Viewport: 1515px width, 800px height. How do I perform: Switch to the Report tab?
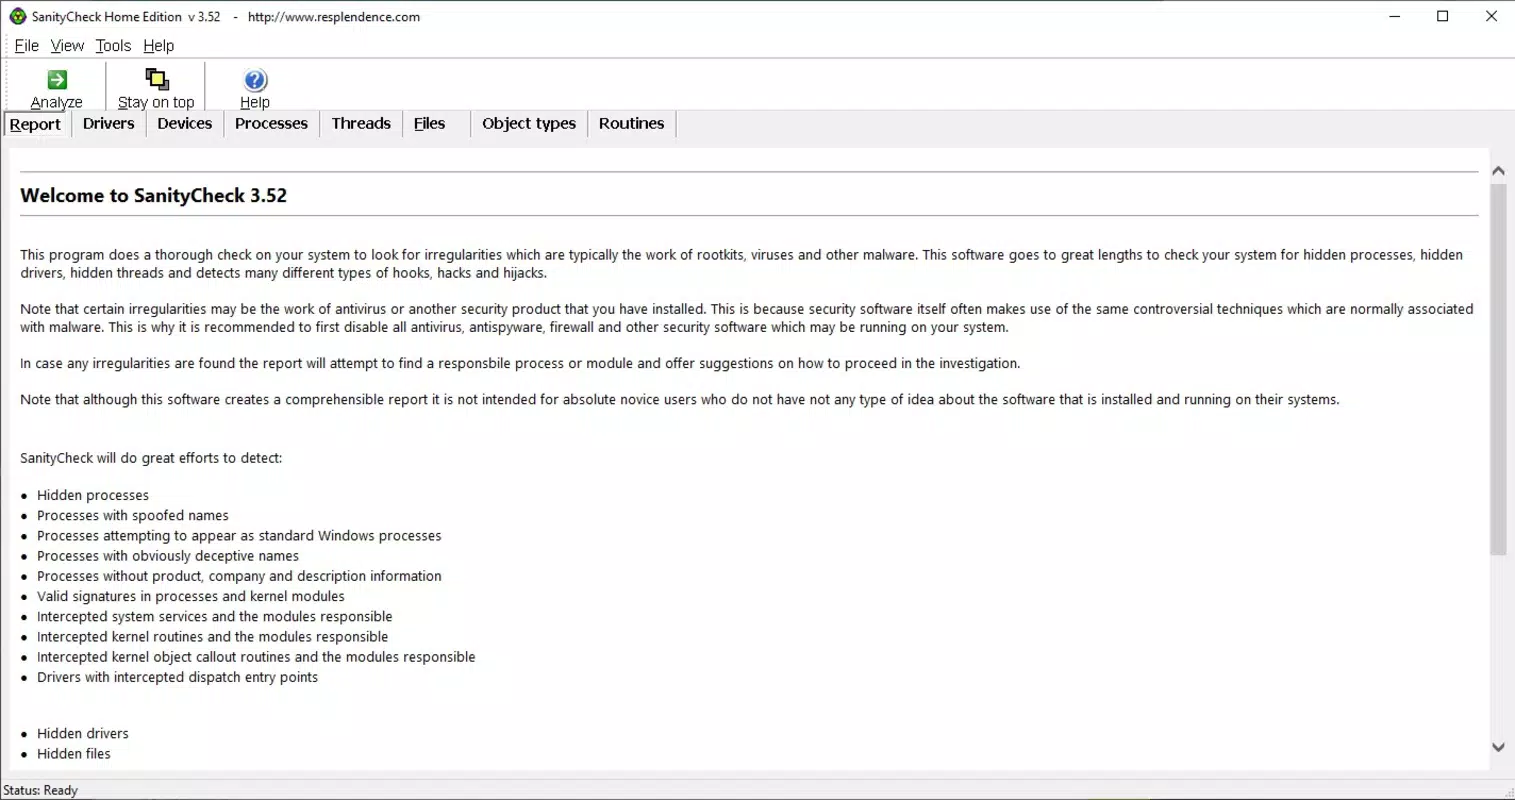click(x=36, y=124)
